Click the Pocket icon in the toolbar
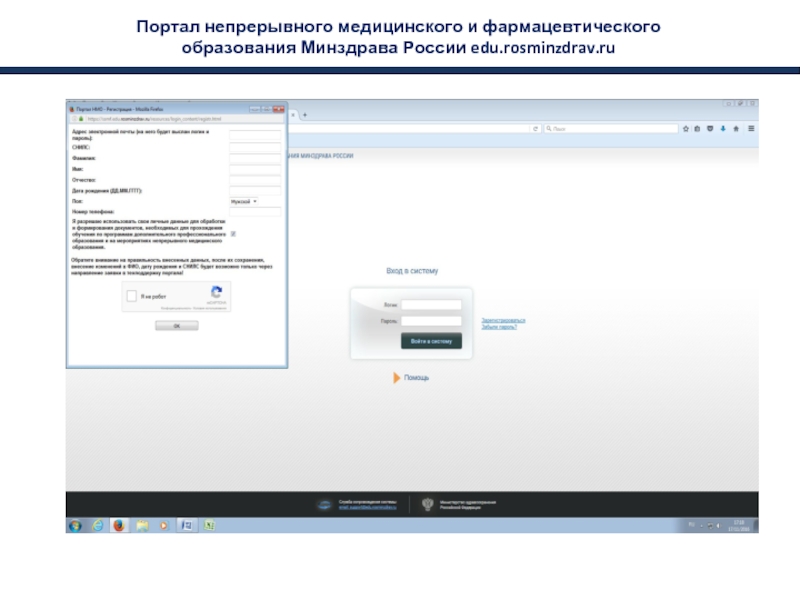Image resolution: width=800 pixels, height=600 pixels. 709,129
